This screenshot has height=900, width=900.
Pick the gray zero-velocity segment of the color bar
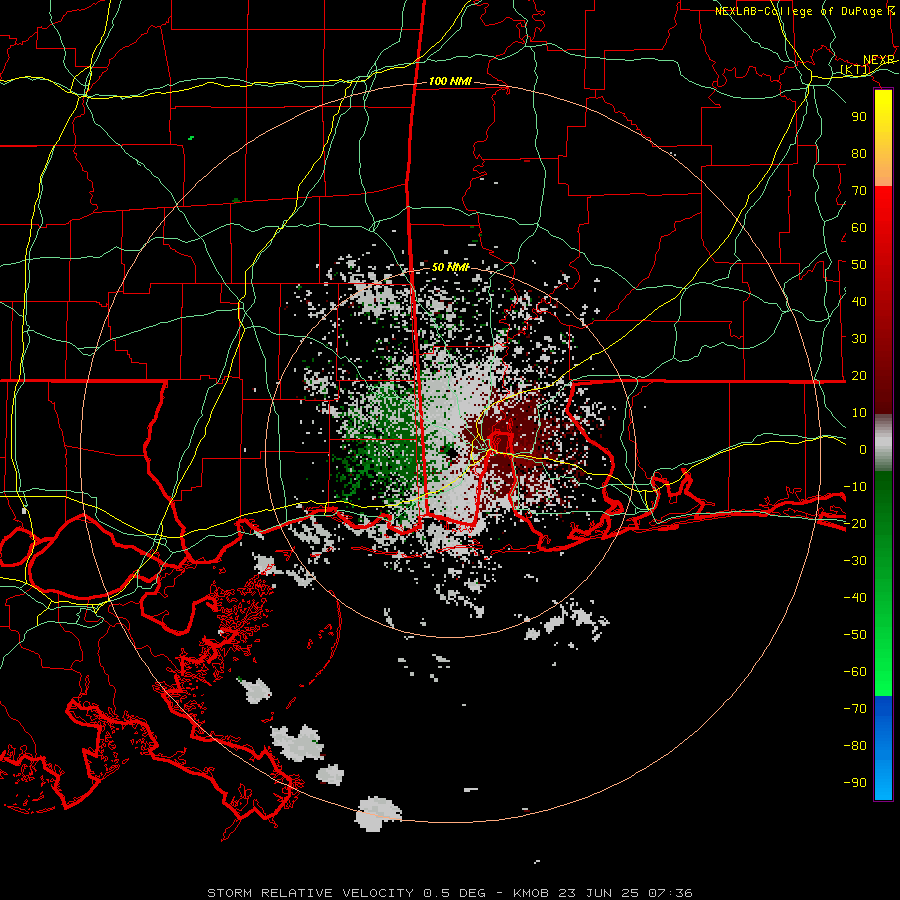[x=883, y=443]
